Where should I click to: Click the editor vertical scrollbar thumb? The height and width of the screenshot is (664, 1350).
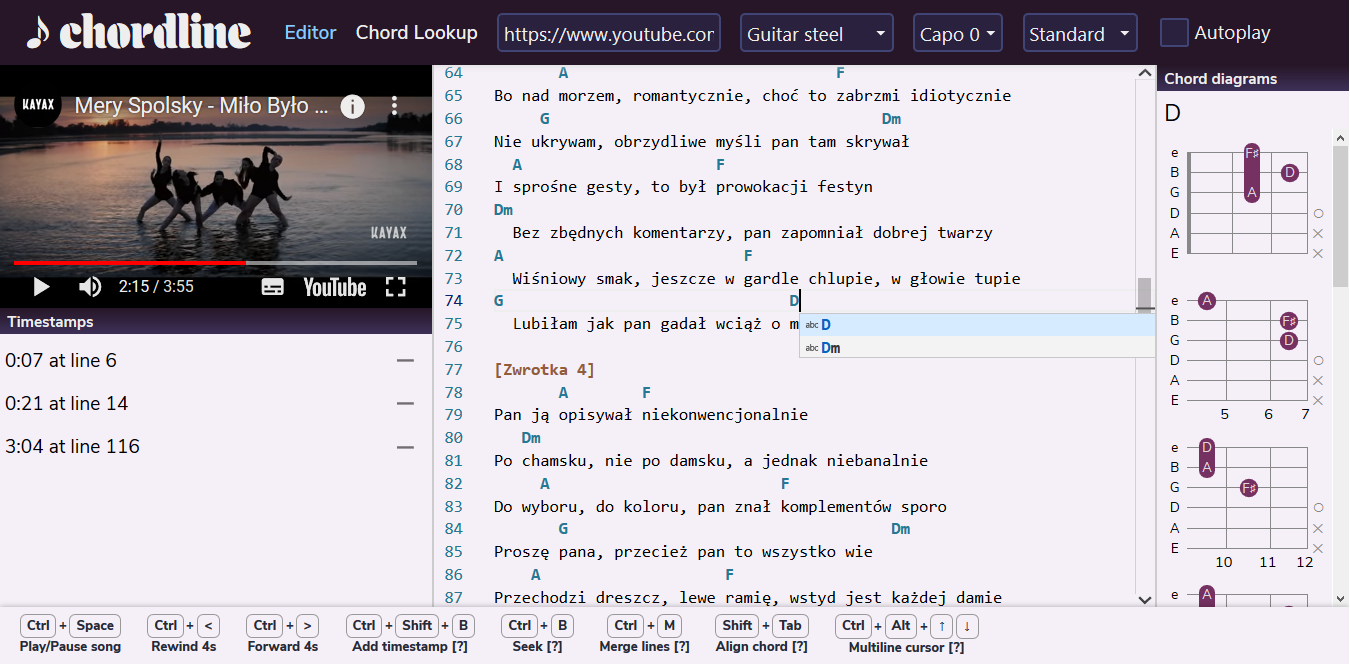click(1144, 294)
